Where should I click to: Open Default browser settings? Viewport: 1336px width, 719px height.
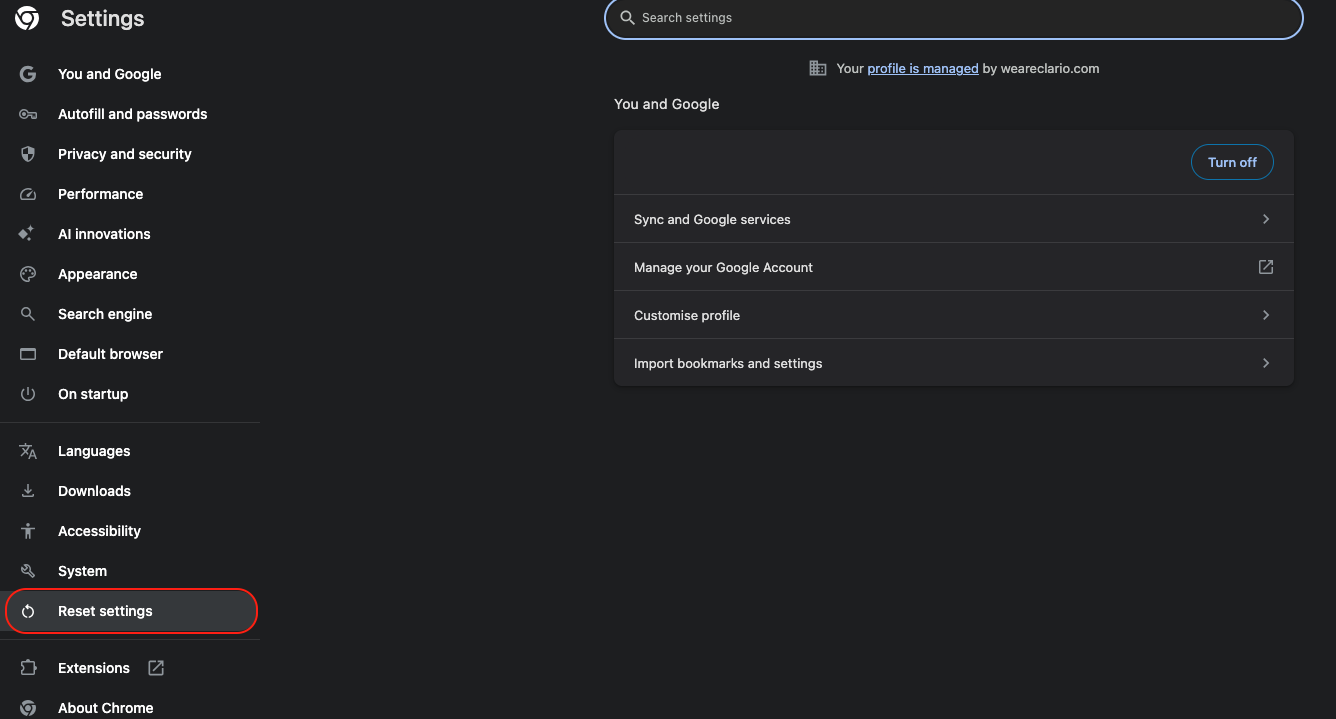pyautogui.click(x=110, y=354)
